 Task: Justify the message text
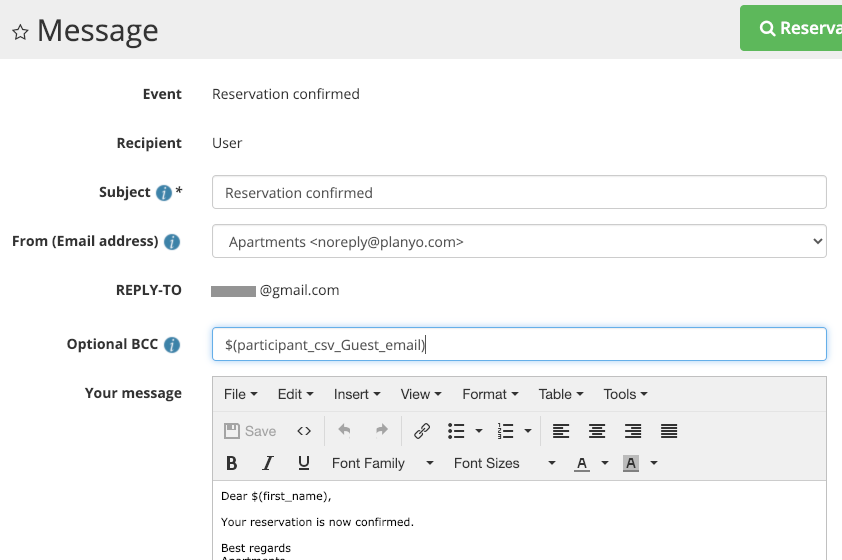coord(669,431)
